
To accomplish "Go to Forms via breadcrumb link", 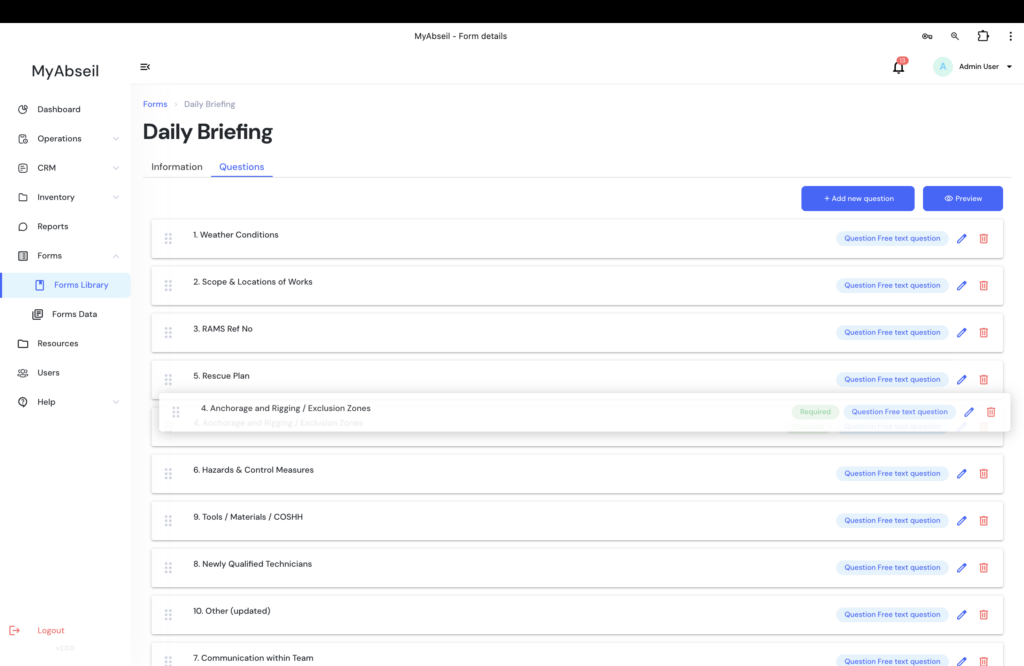I will tap(155, 104).
